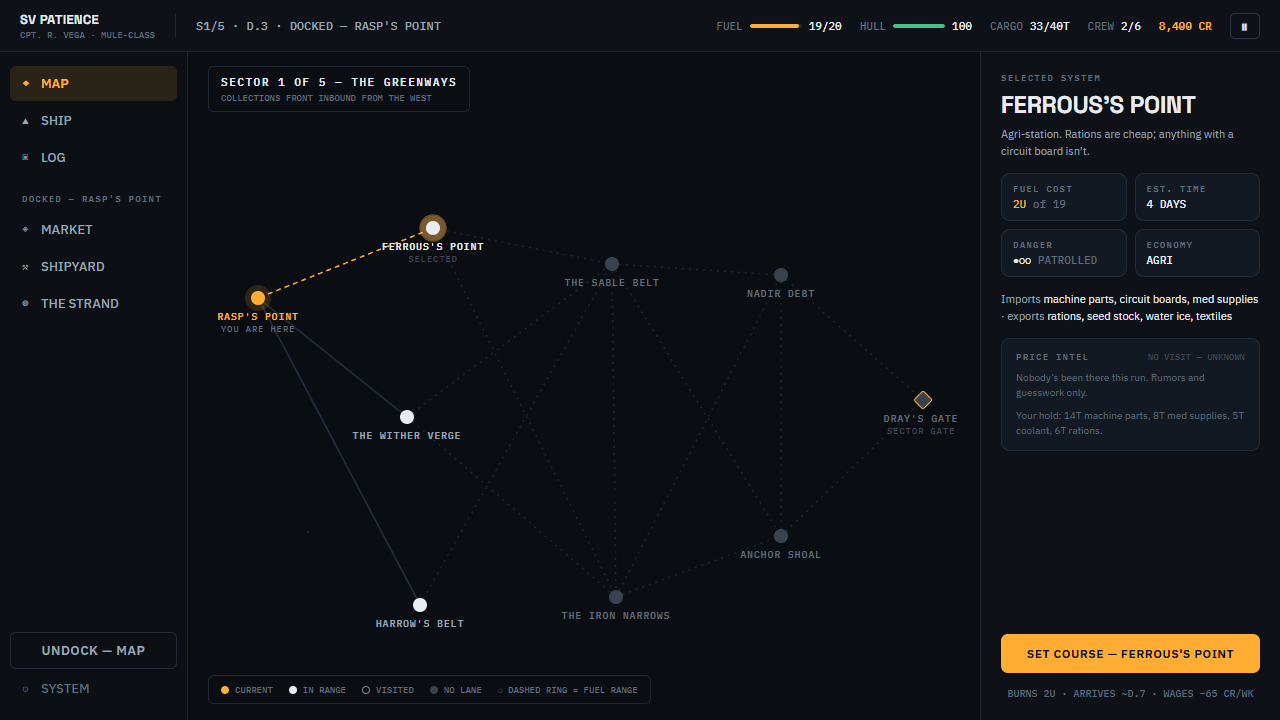Image resolution: width=1280 pixels, height=720 pixels.
Task: Click the pause icon button top right
Action: pos(1244,27)
